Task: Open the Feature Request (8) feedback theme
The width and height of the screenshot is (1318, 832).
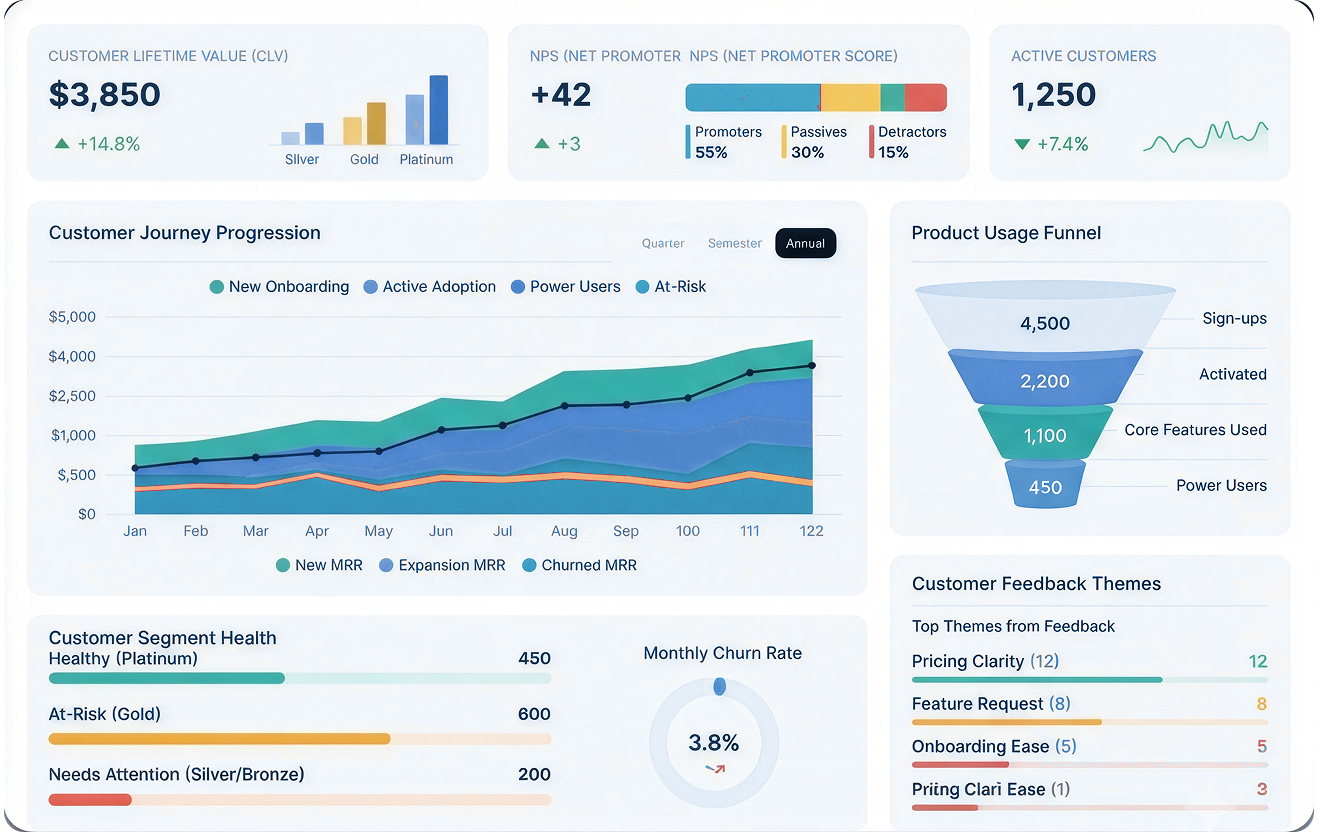Action: (x=1089, y=709)
